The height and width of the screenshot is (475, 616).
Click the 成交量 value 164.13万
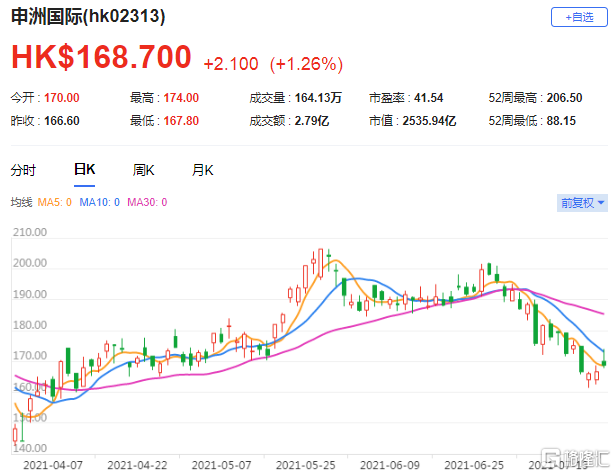318,97
